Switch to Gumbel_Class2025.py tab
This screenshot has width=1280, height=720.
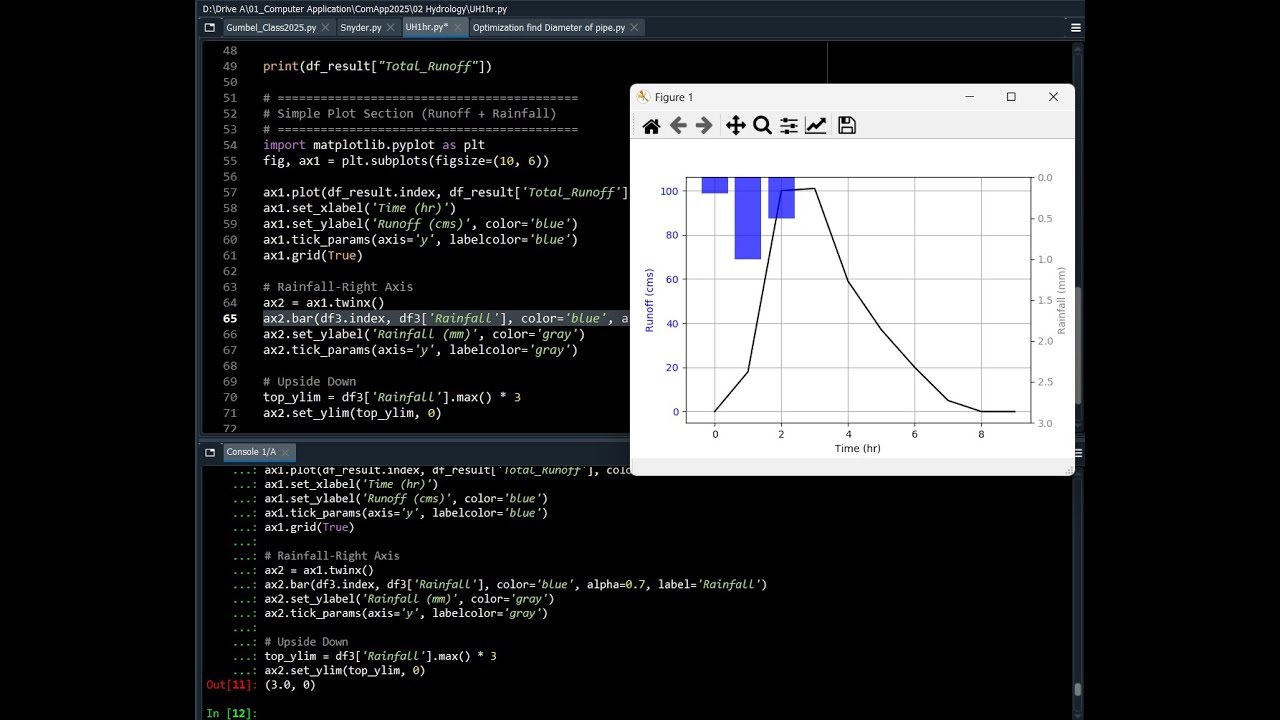point(271,28)
